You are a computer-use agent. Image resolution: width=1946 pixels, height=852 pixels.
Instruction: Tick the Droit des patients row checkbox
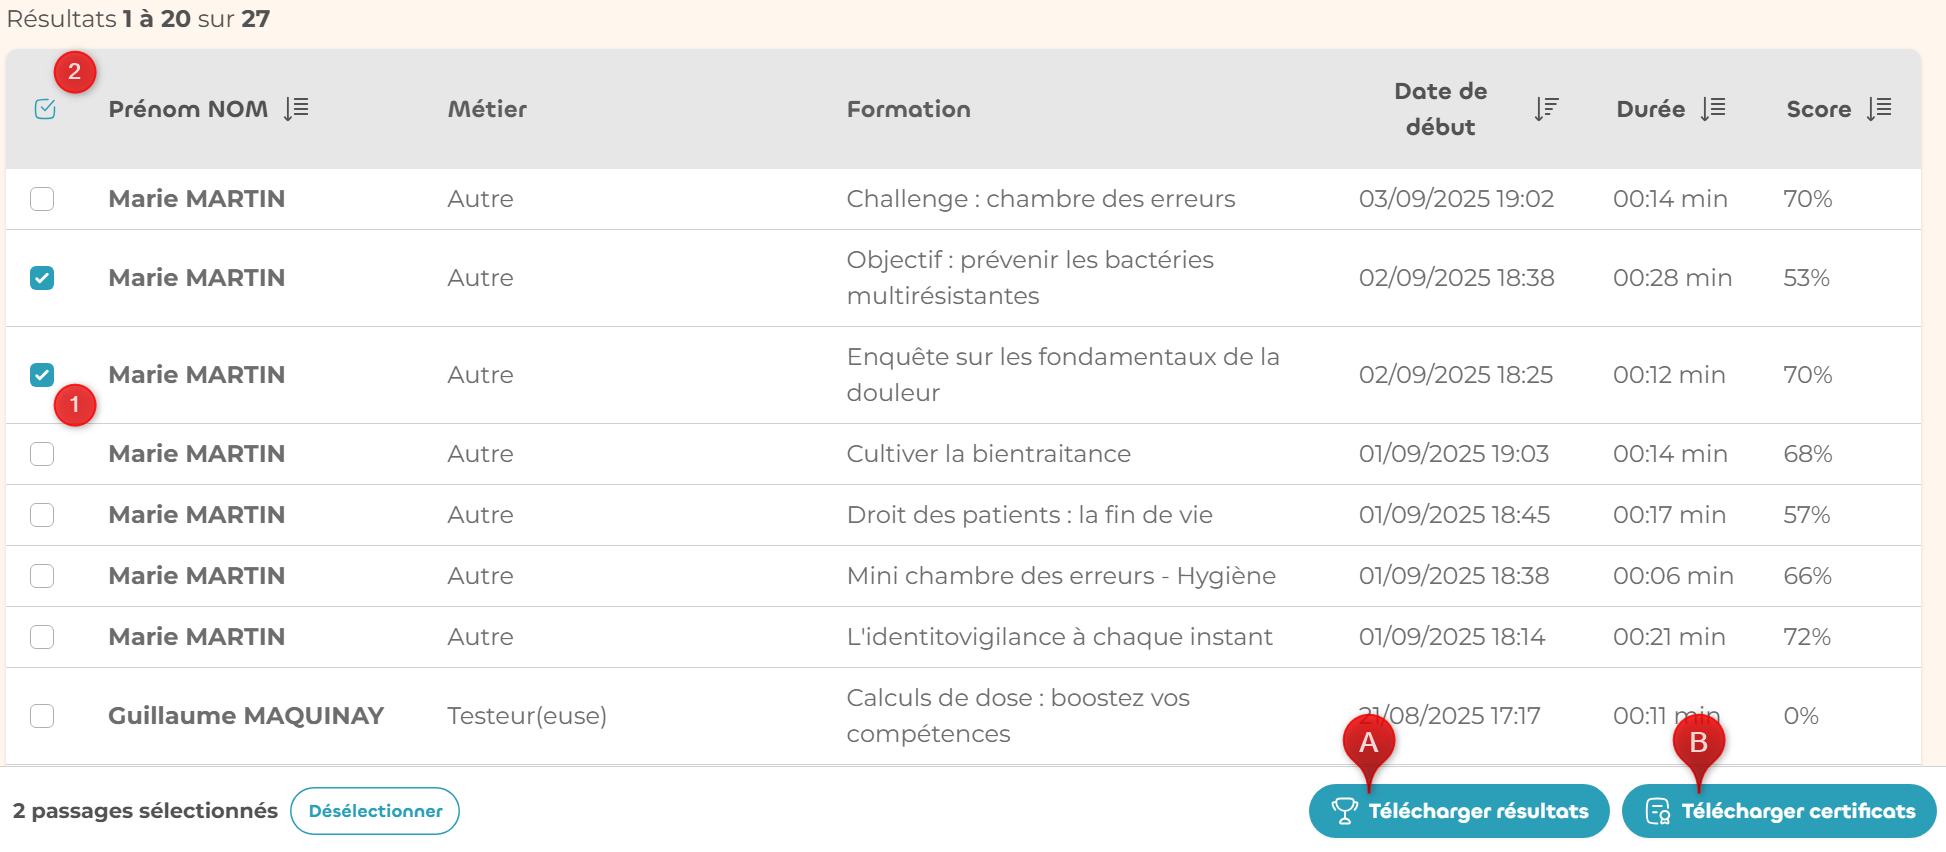pyautogui.click(x=42, y=515)
